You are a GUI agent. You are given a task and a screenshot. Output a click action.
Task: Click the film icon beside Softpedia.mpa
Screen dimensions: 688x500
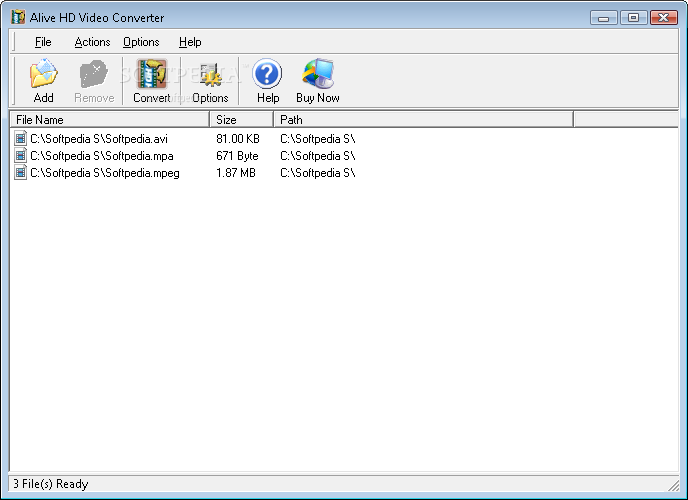click(20, 156)
